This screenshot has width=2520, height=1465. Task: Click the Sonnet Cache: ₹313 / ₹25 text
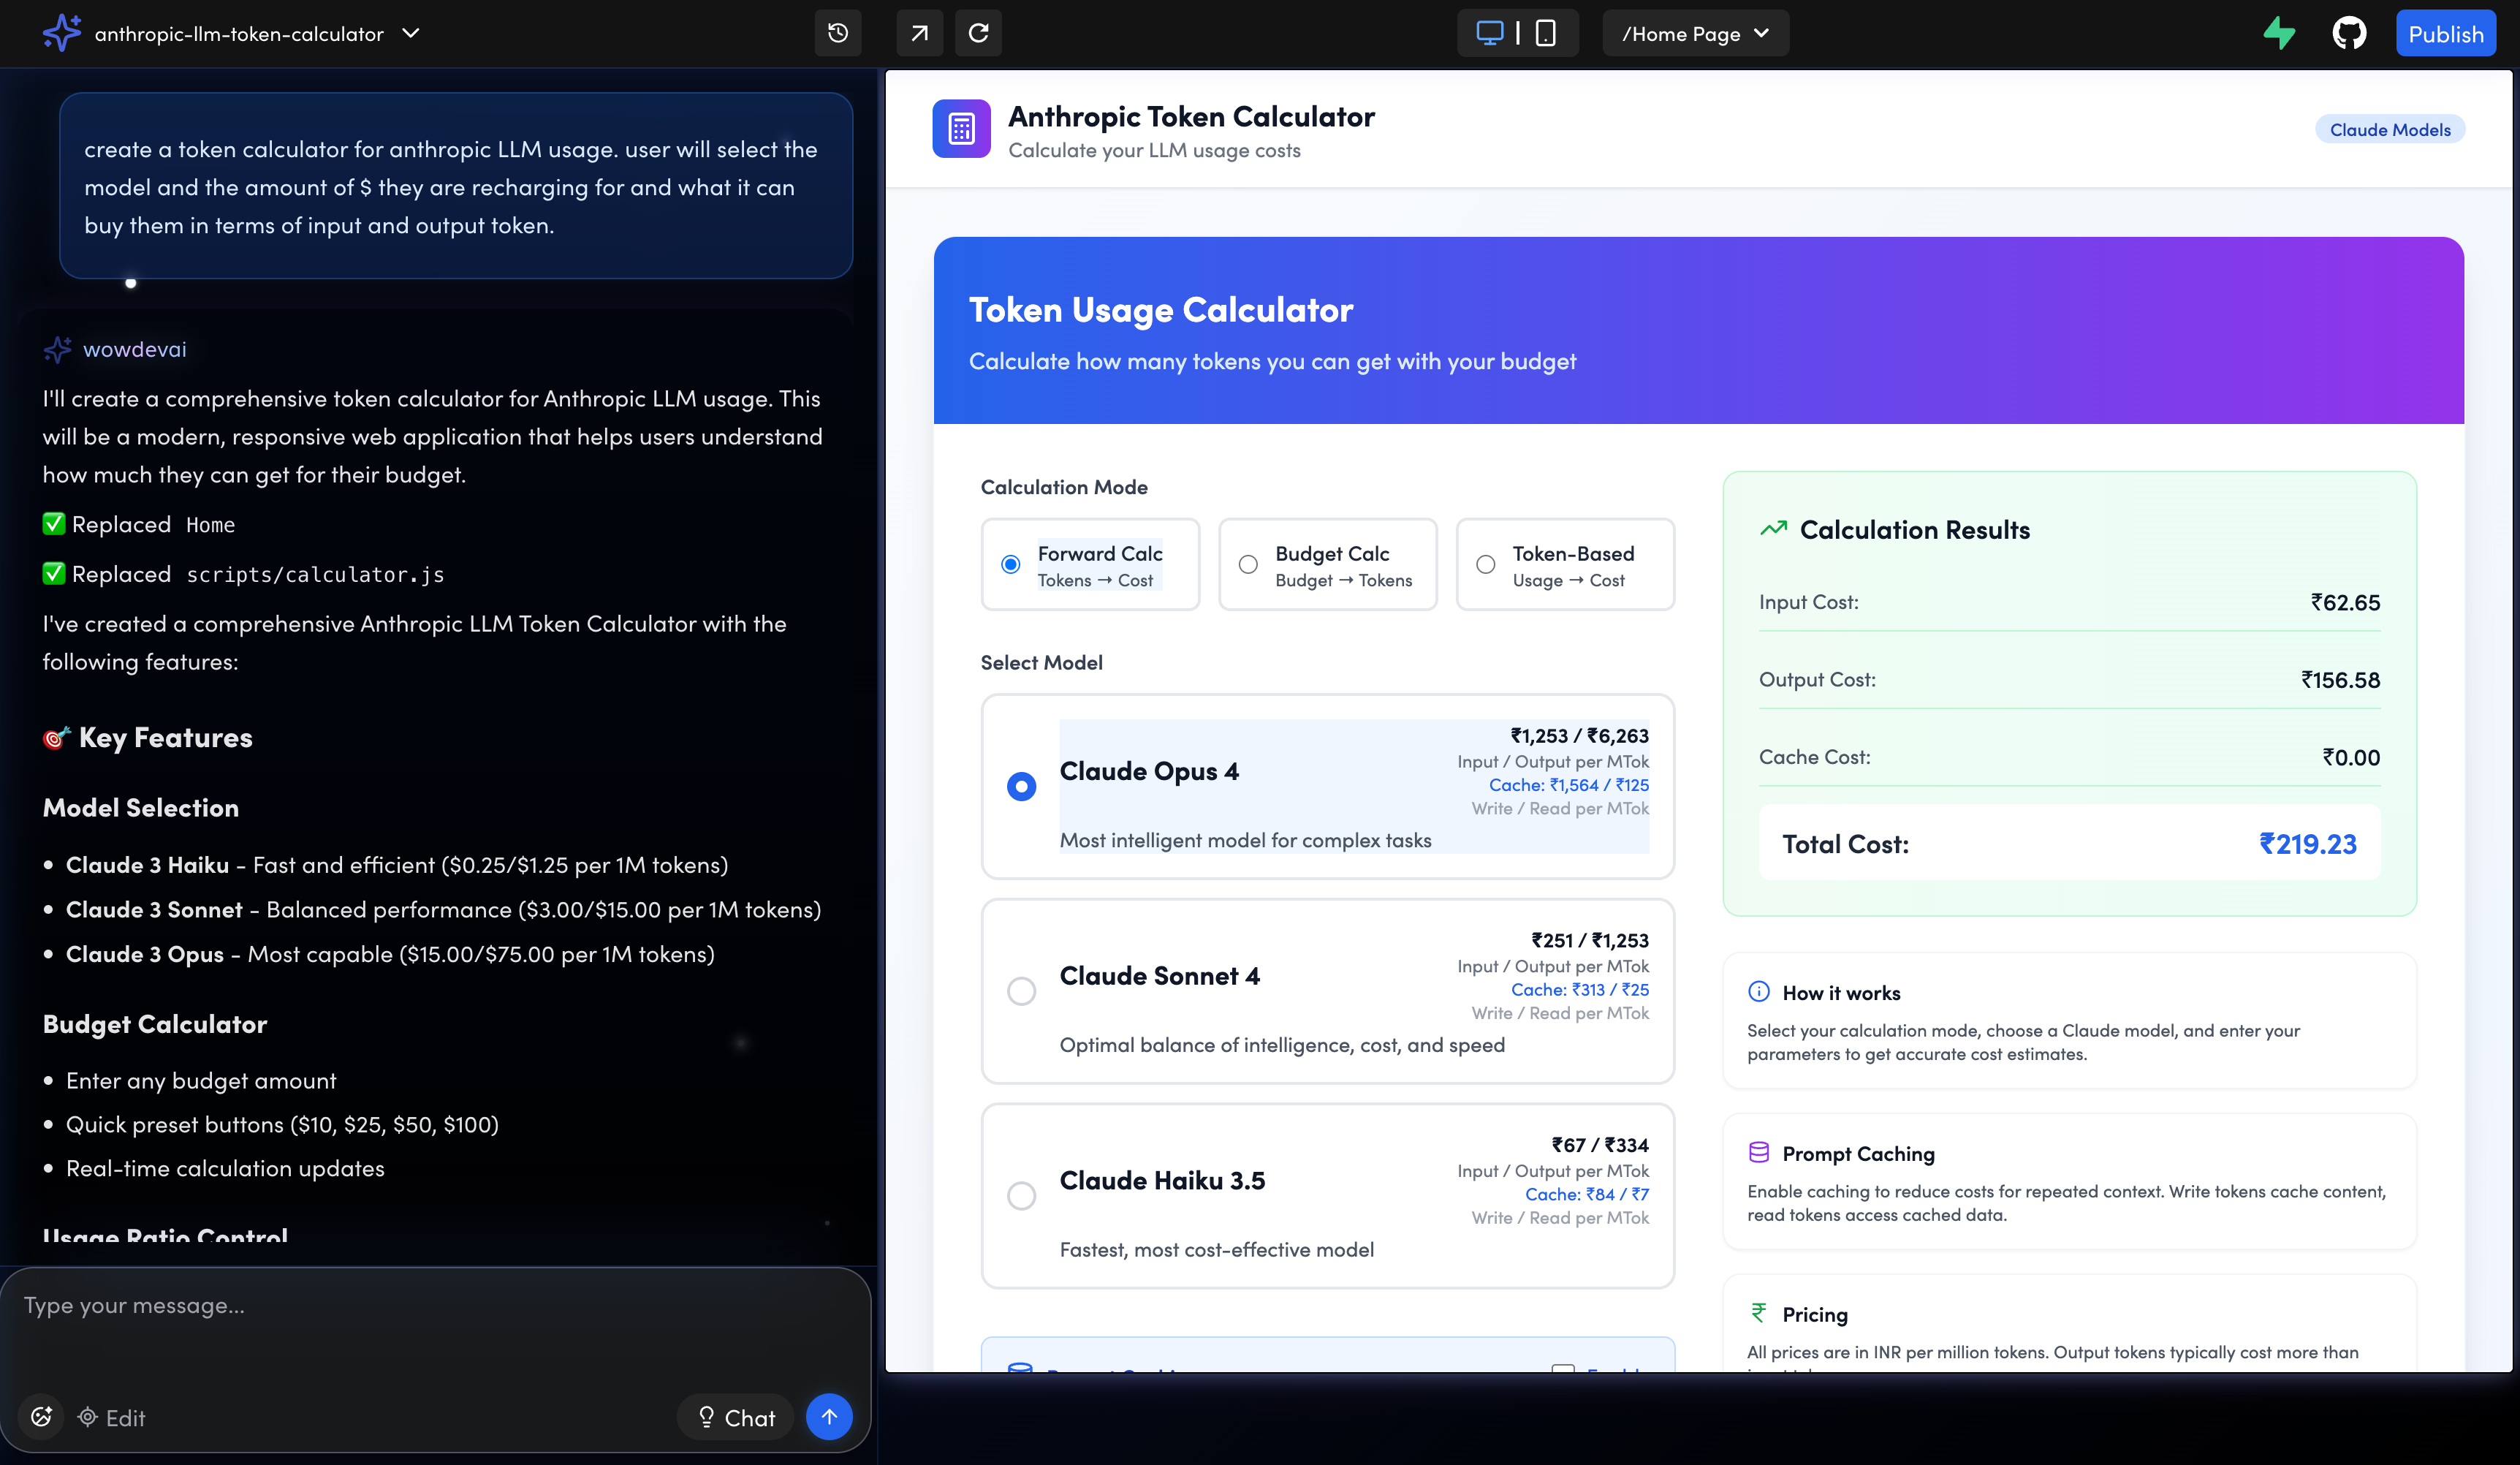[1579, 989]
